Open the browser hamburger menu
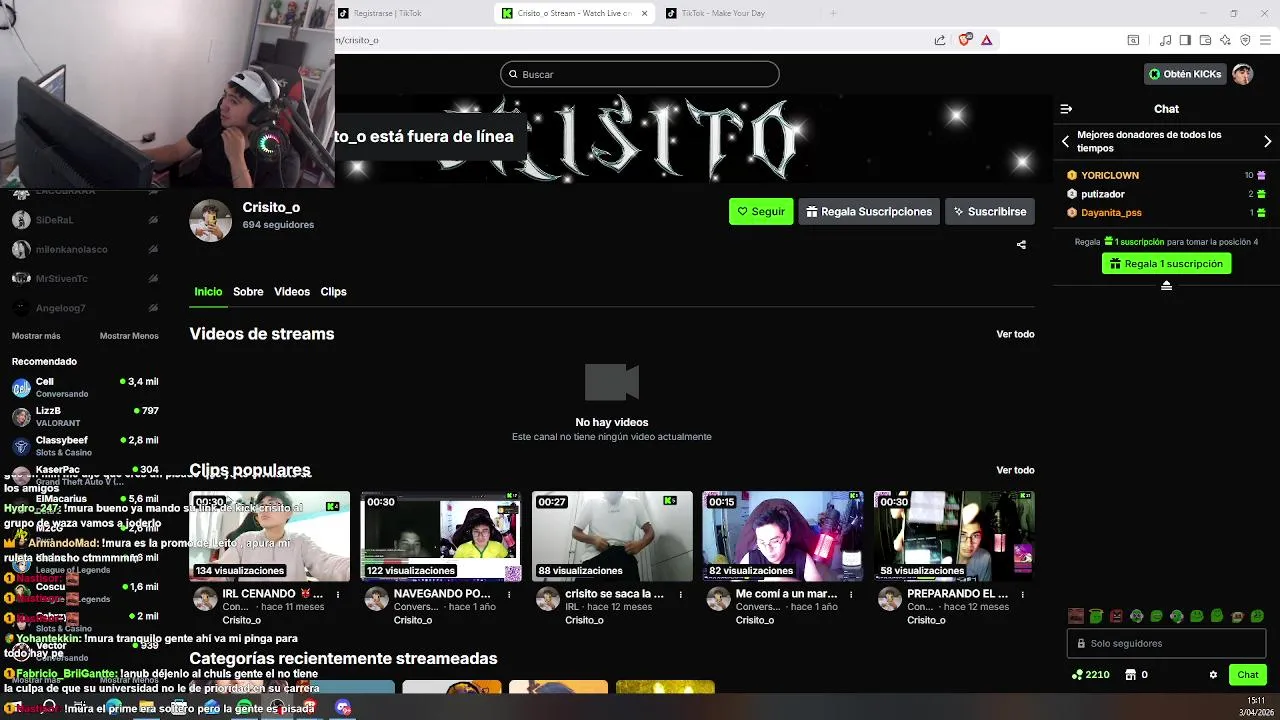Screen dimensions: 1280x720 click(1266, 40)
